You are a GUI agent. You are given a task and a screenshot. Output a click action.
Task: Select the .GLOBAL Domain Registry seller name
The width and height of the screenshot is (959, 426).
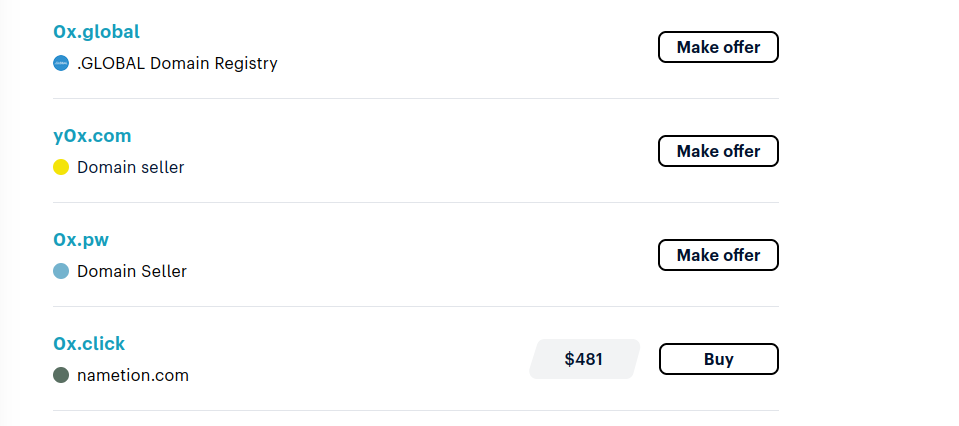coord(177,63)
